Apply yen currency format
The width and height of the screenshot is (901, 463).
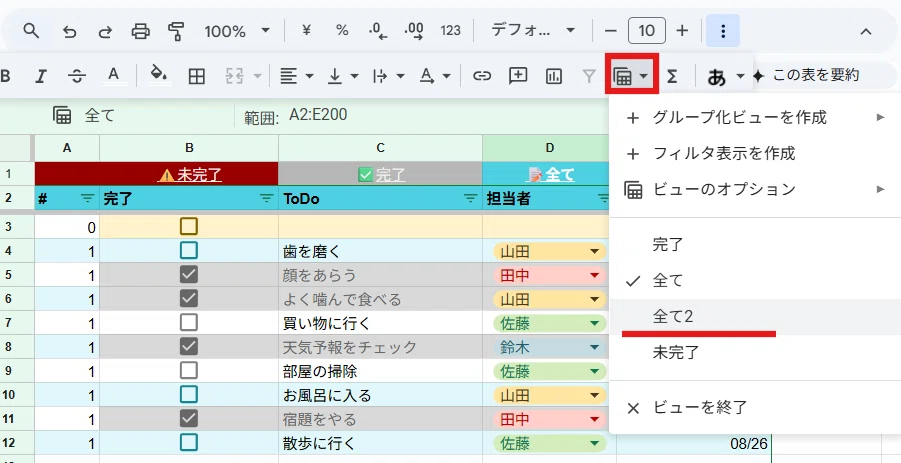click(306, 30)
